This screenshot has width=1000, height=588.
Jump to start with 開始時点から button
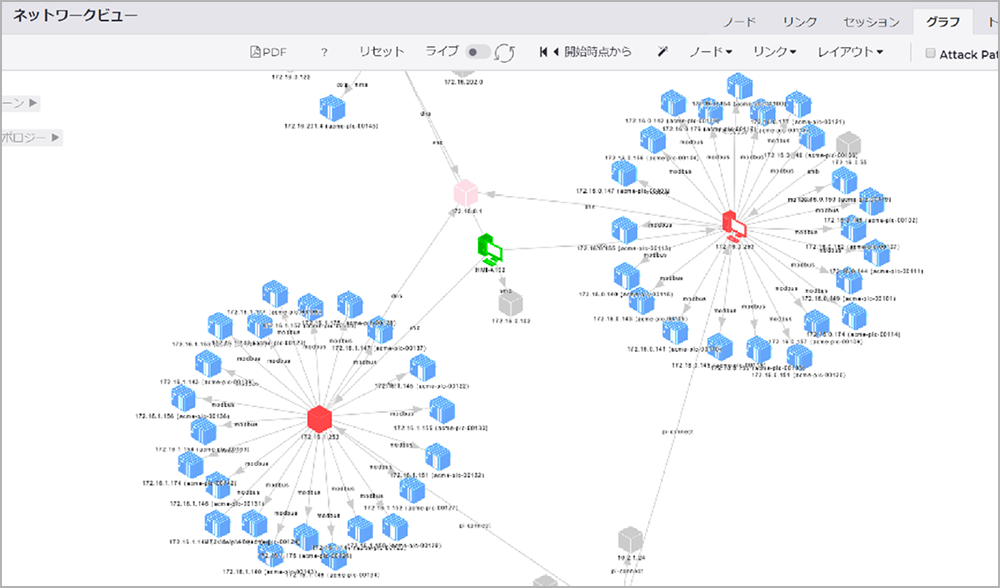(x=586, y=52)
